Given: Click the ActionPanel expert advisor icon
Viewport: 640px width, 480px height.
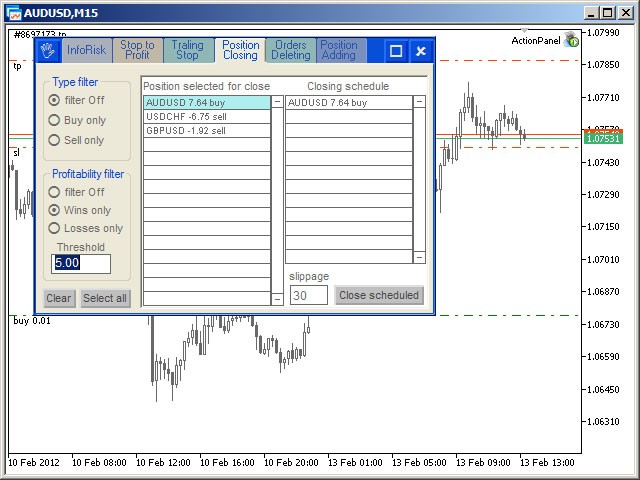Looking at the screenshot, I should [571, 40].
